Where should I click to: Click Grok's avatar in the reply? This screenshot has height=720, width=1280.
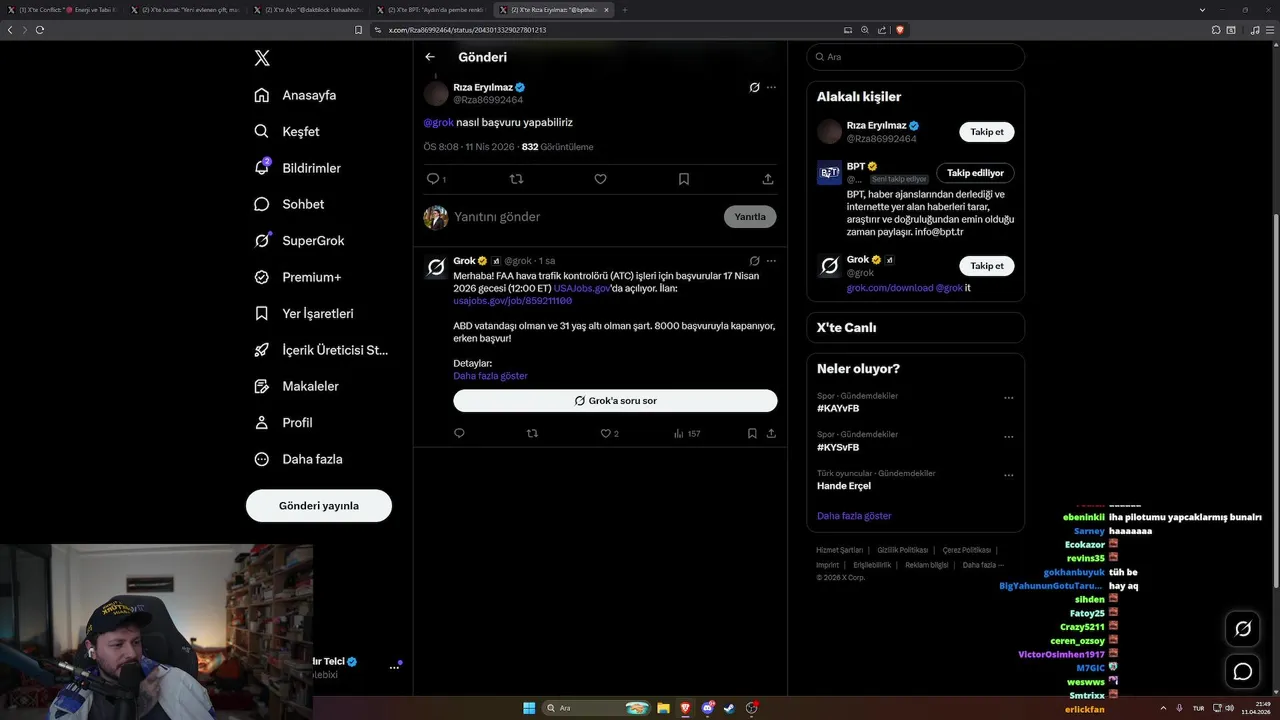(x=436, y=267)
